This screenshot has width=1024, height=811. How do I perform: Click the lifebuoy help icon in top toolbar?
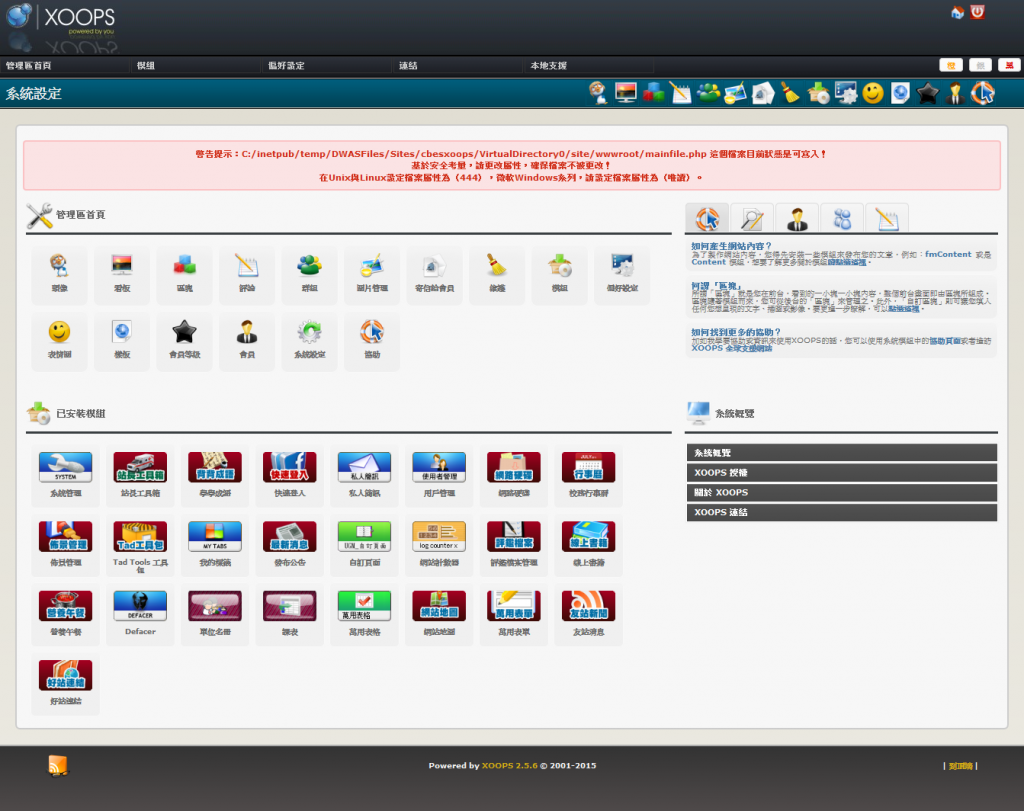pos(983,93)
